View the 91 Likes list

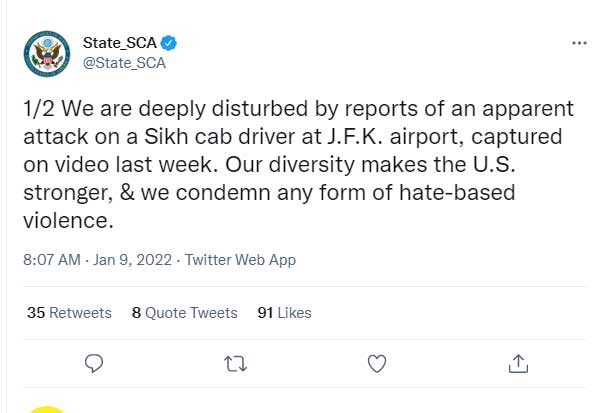[x=285, y=313]
